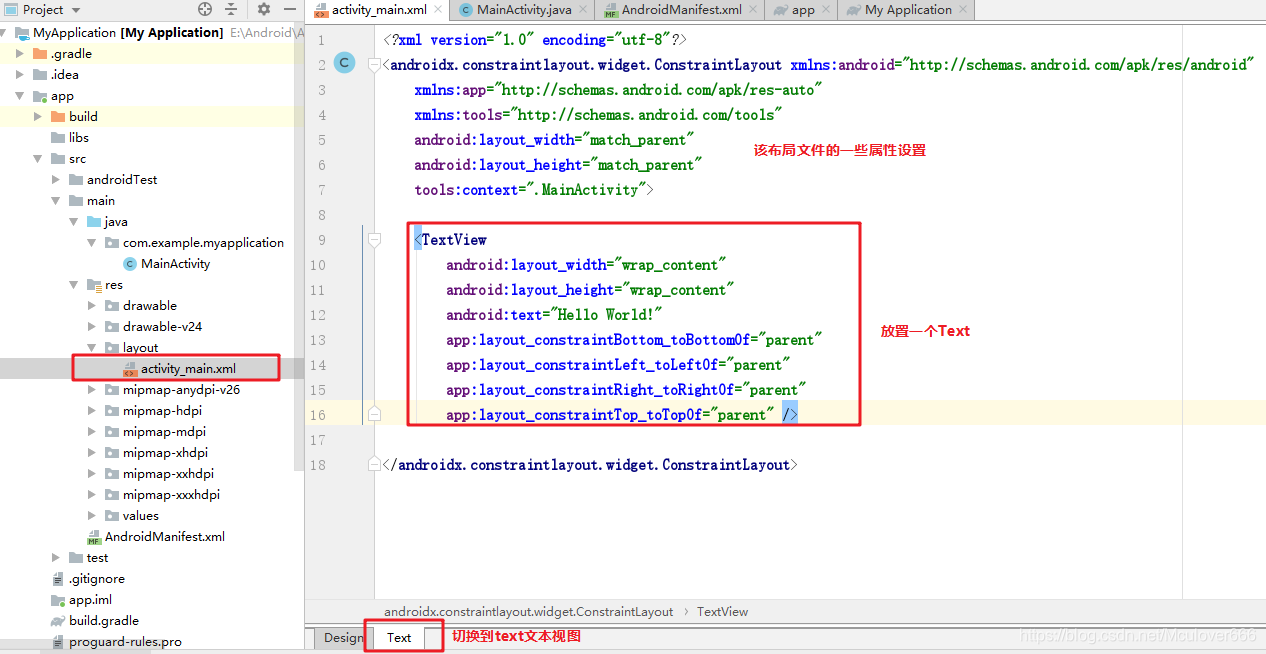Close the activity_main.xml editor tab
1266x654 pixels.
click(439, 10)
